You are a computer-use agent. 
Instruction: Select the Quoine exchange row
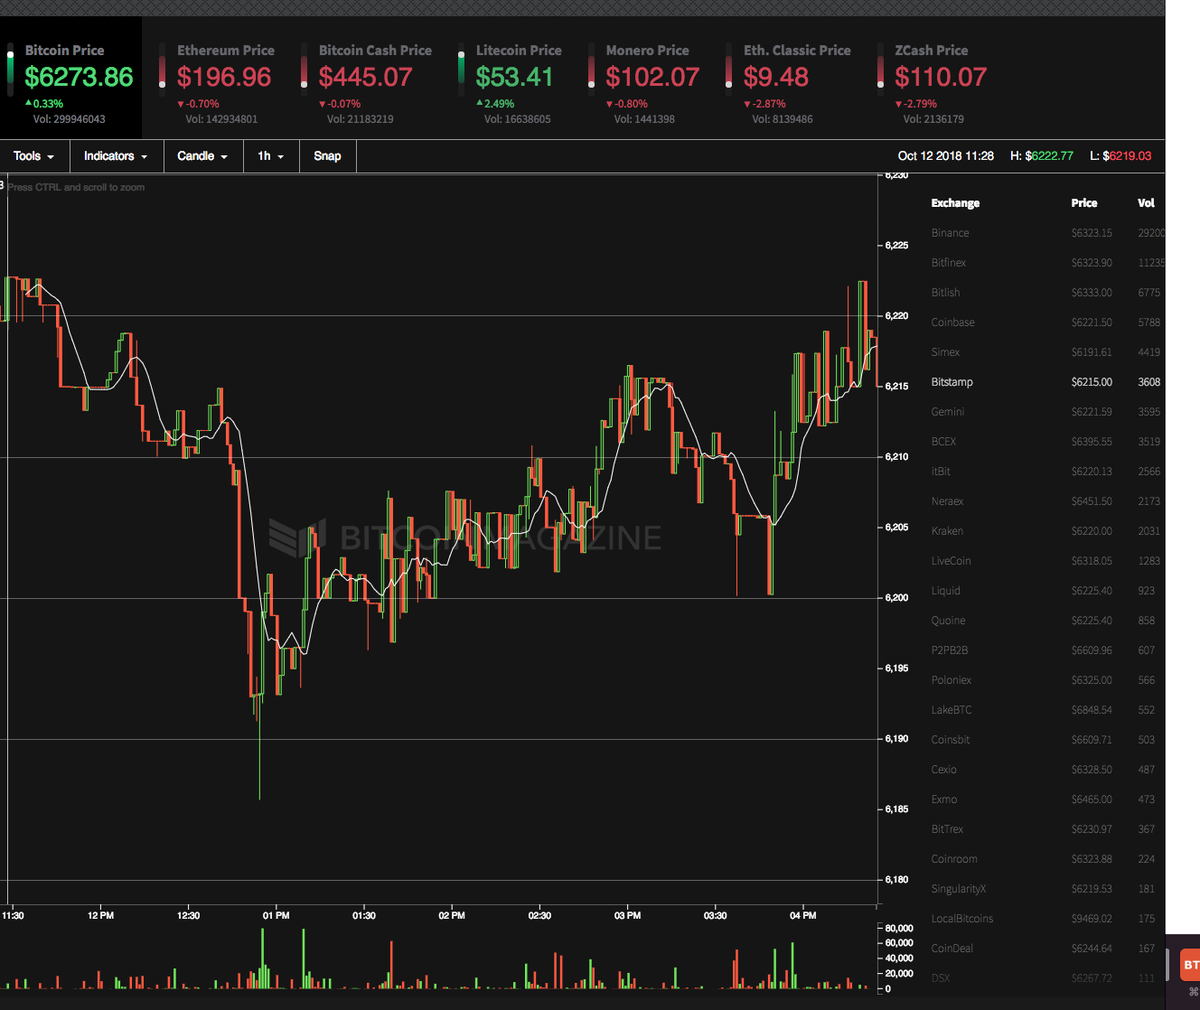(1047, 621)
